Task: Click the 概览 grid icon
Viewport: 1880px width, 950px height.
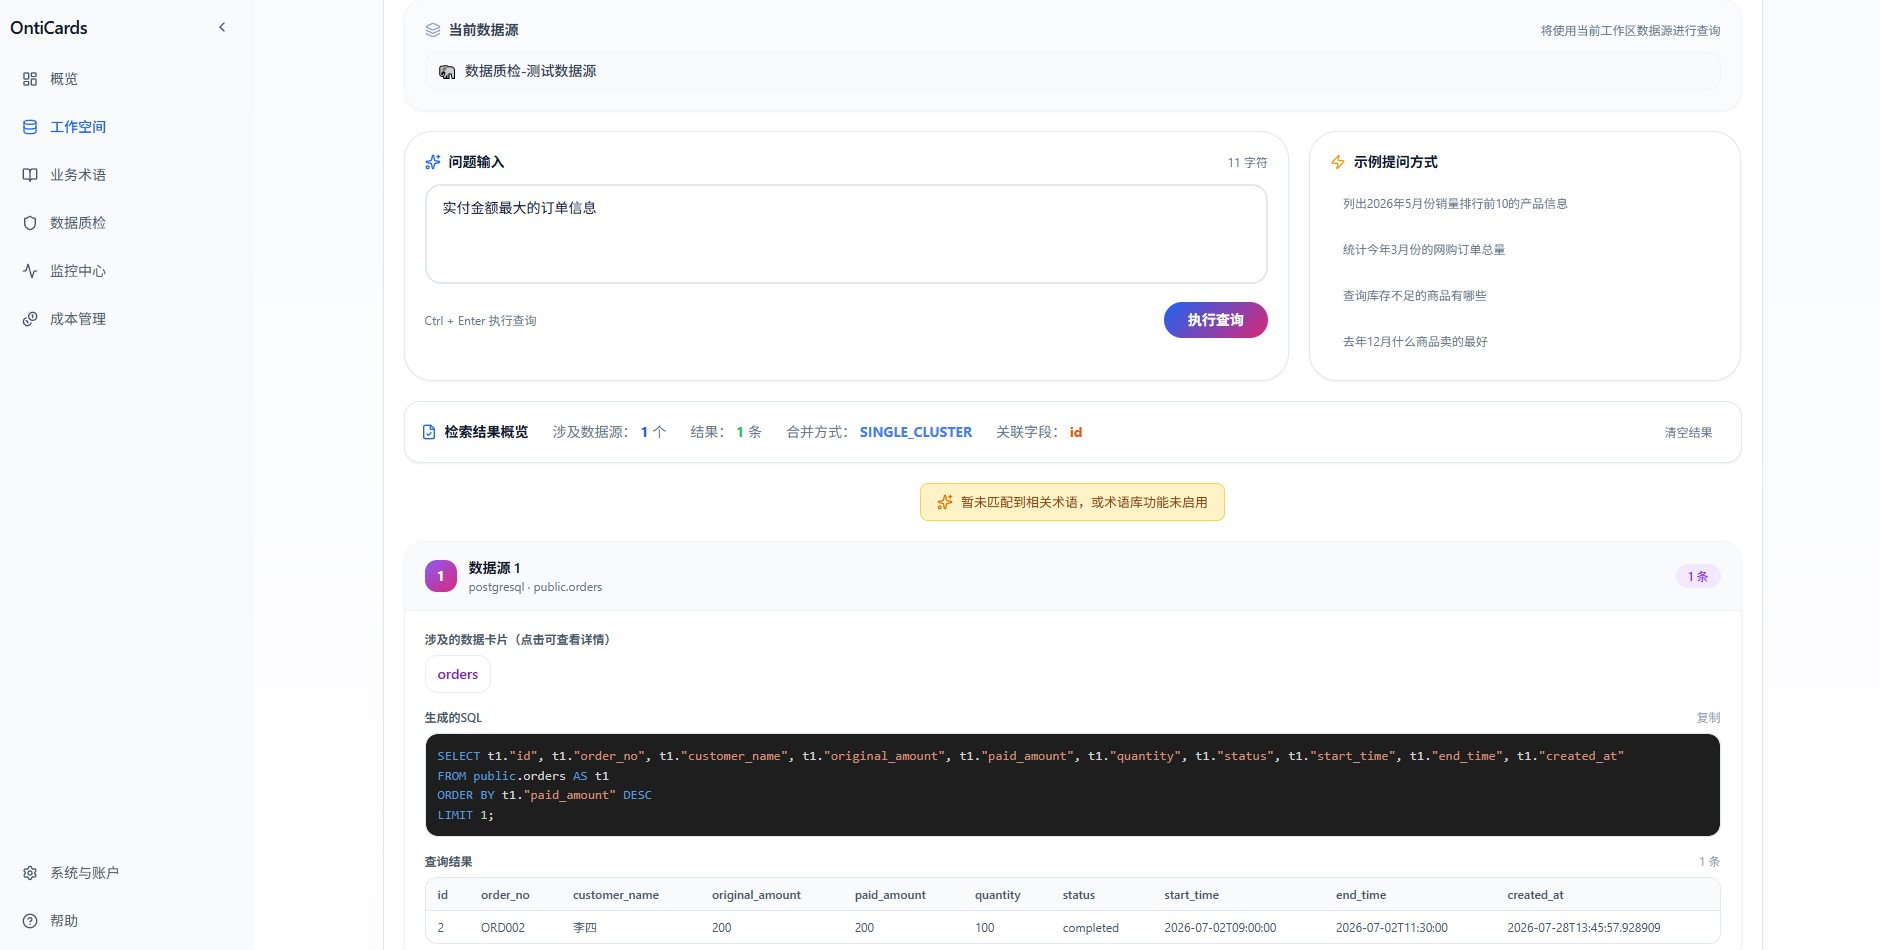Action: click(x=30, y=79)
